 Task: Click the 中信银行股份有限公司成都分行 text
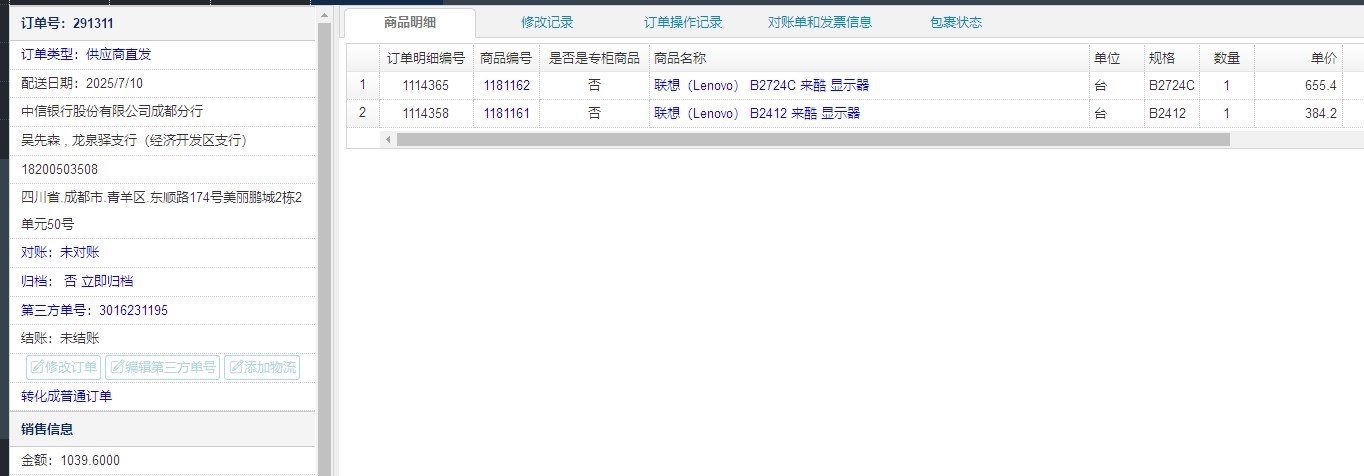pos(112,110)
